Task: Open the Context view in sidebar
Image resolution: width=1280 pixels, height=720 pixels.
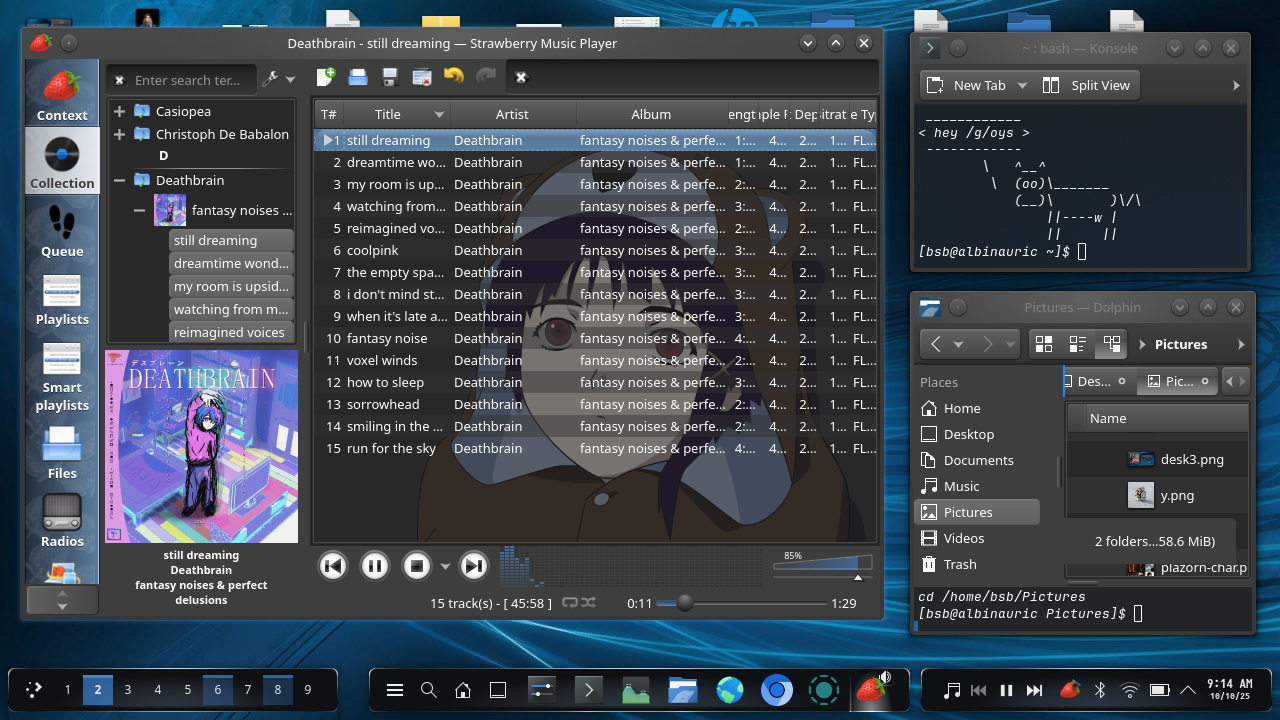Action: click(x=62, y=95)
